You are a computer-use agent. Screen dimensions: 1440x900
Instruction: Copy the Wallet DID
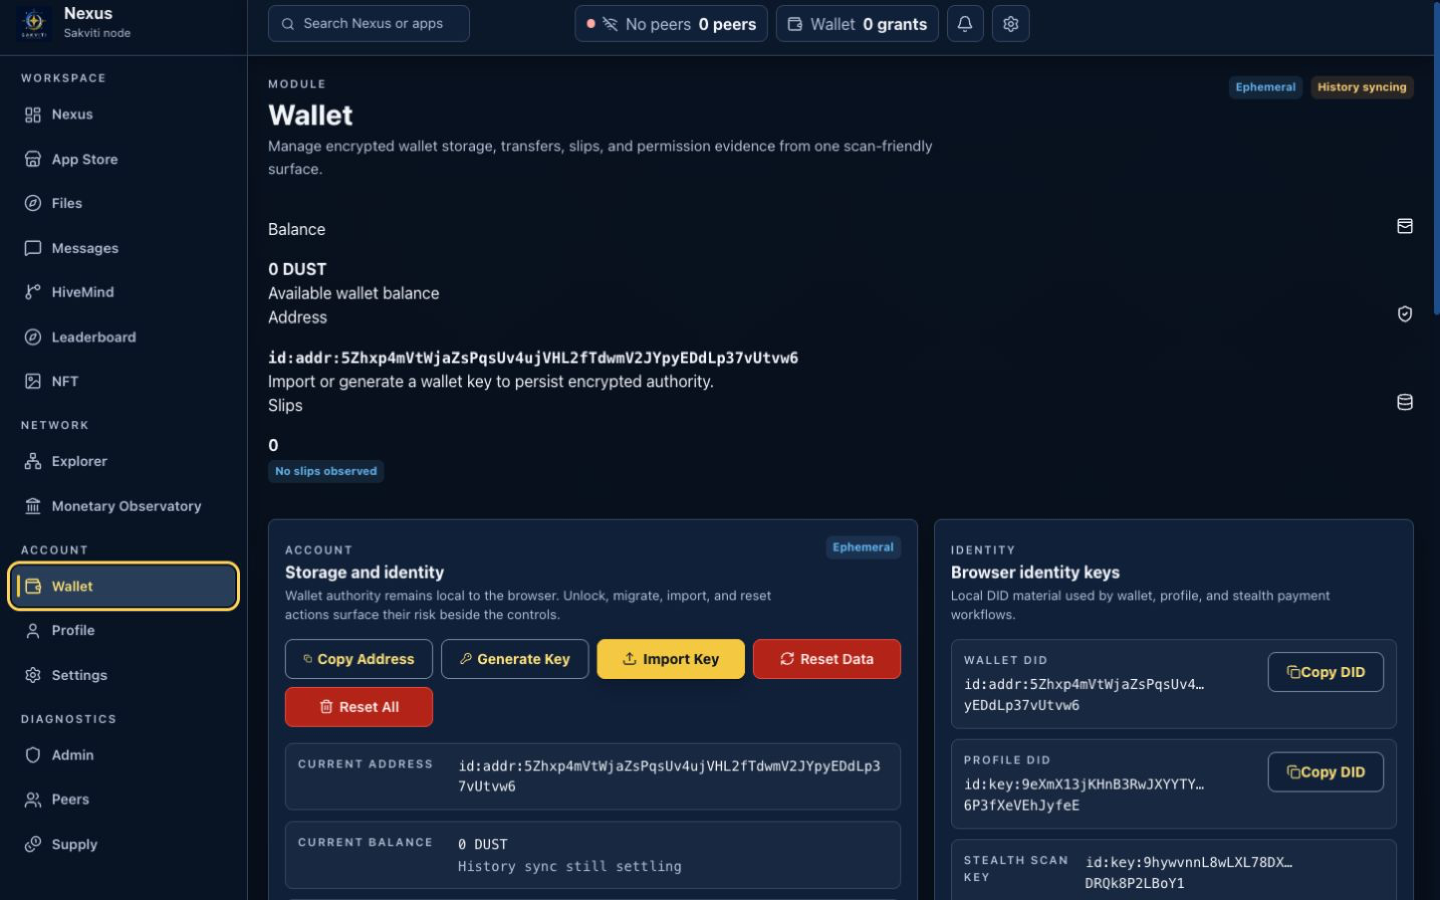1326,672
